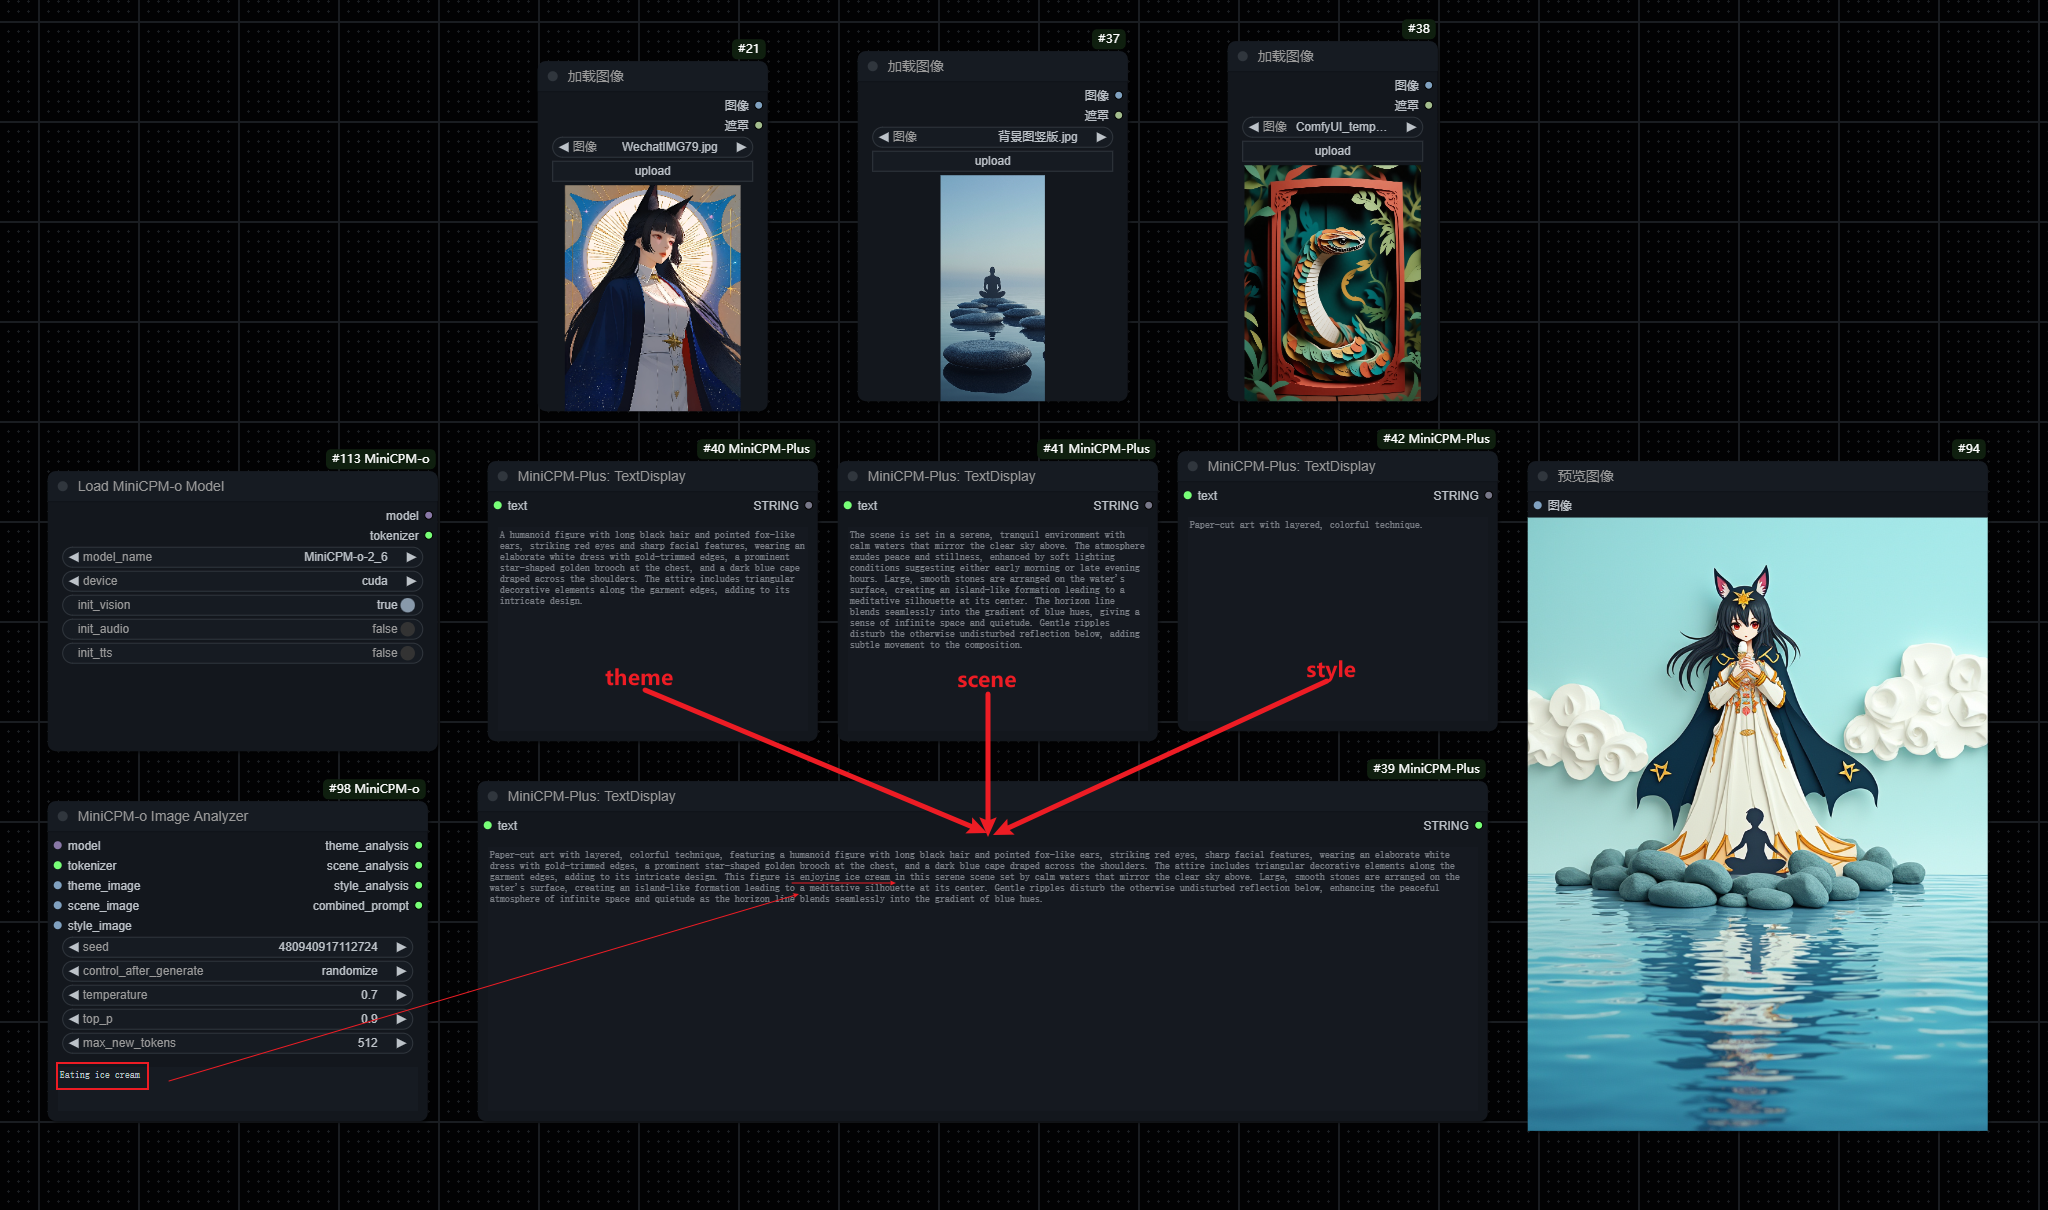Viewport: 2048px width, 1210px height.
Task: Click the theme_analysis output socket
Action: tap(419, 846)
